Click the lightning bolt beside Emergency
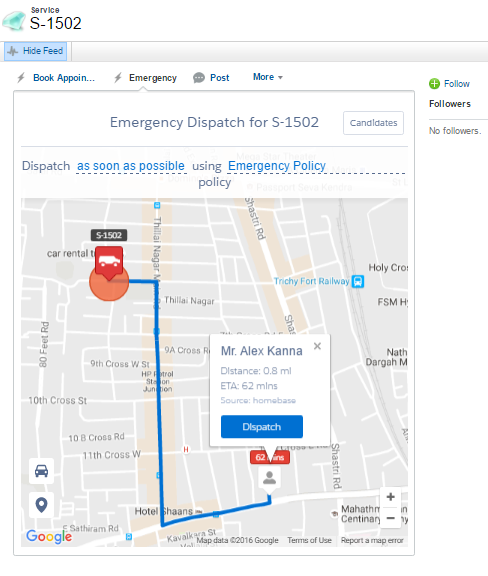 click(118, 78)
